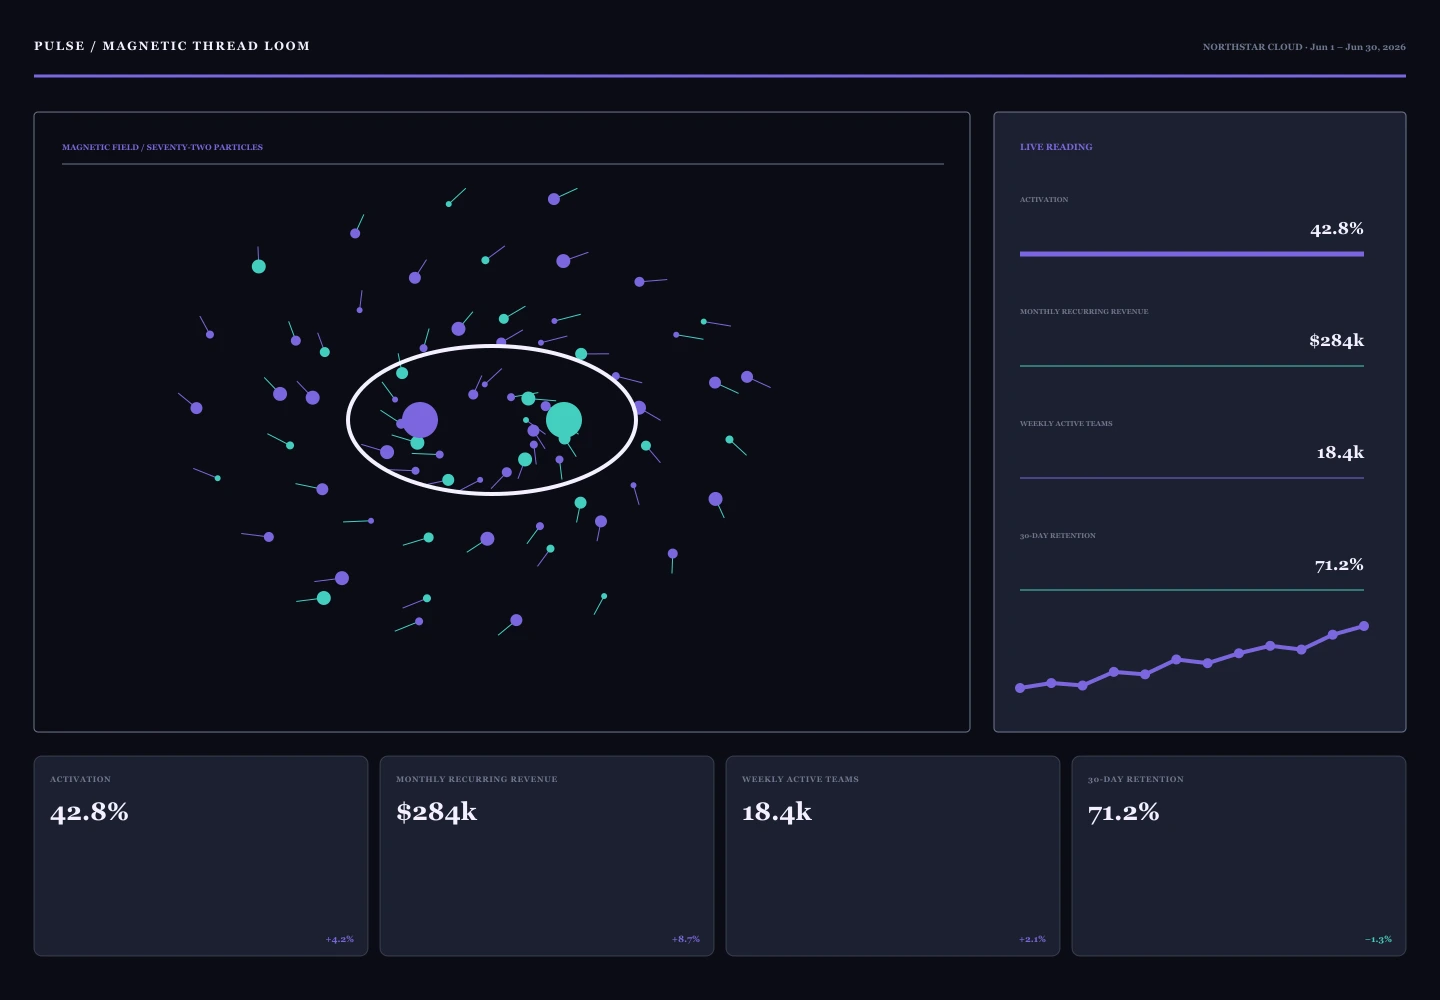This screenshot has width=1440, height=1000.
Task: Click the ACTIVATION title on the summary card
Action: tap(81, 779)
